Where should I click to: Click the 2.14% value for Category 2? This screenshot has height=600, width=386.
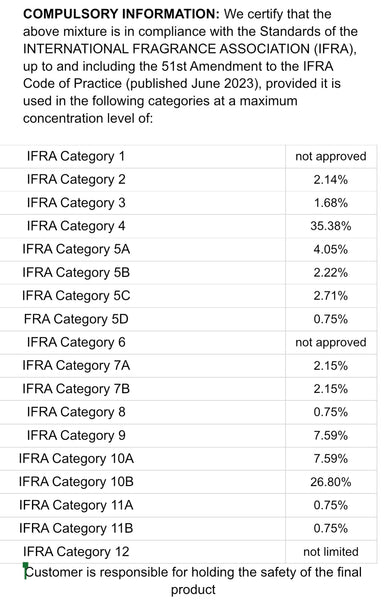pyautogui.click(x=331, y=179)
